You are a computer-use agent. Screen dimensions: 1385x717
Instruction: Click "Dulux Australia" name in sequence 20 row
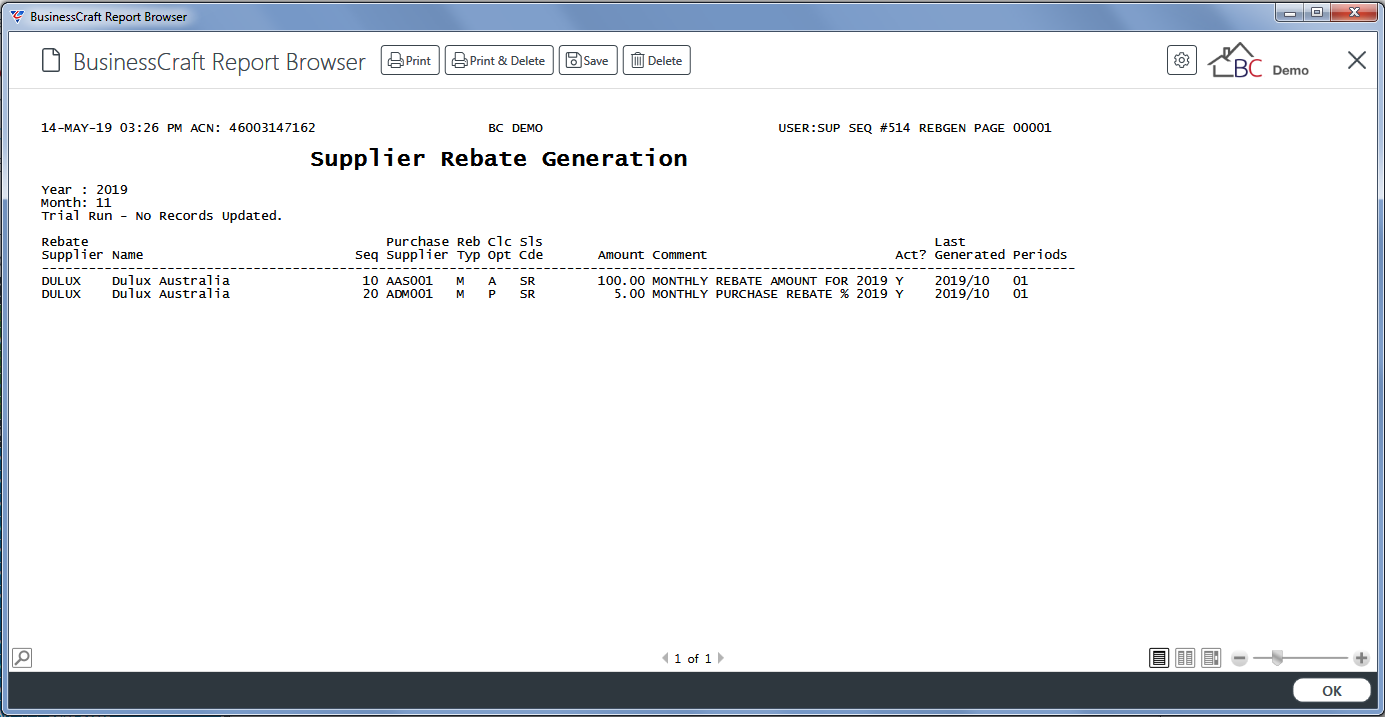click(x=171, y=294)
